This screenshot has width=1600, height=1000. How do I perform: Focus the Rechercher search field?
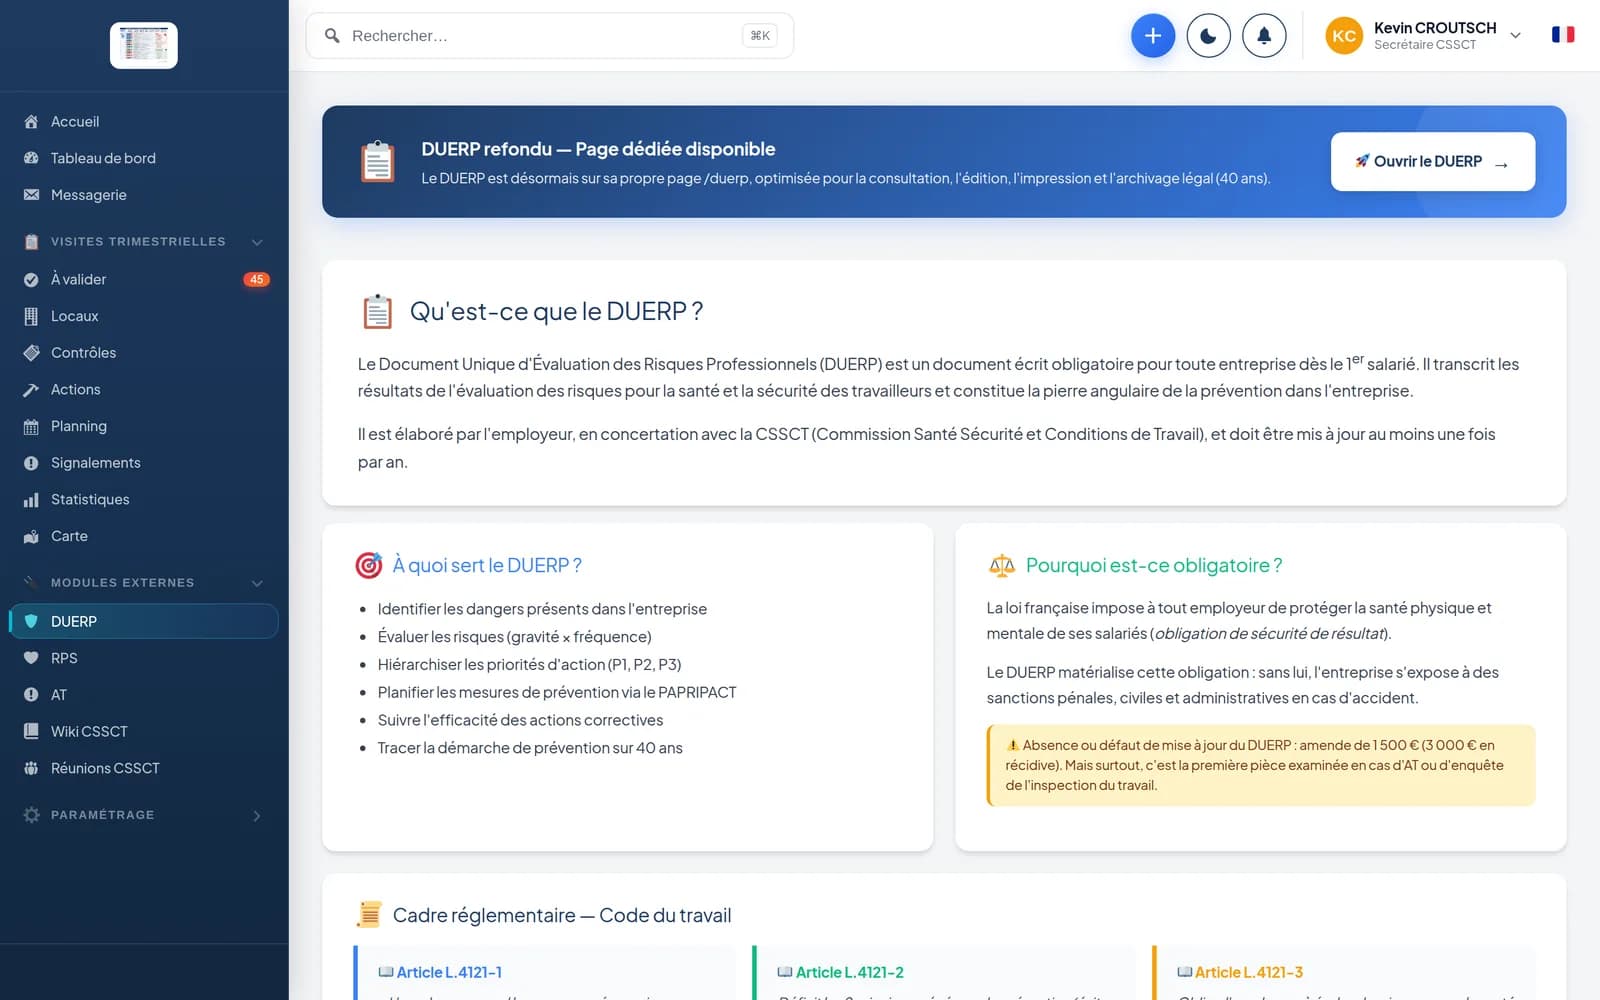pyautogui.click(x=550, y=36)
